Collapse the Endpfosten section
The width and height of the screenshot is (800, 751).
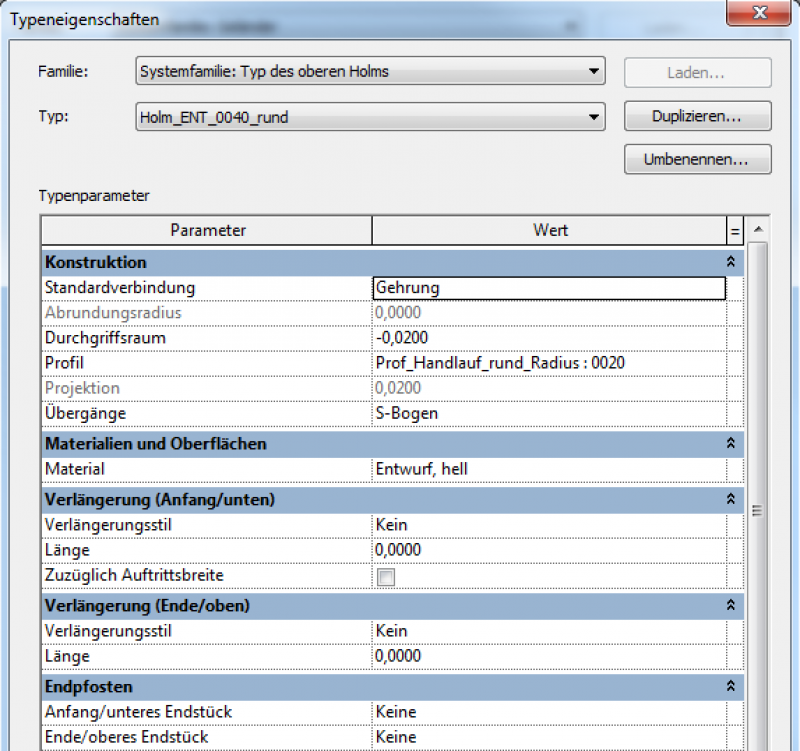coord(731,687)
